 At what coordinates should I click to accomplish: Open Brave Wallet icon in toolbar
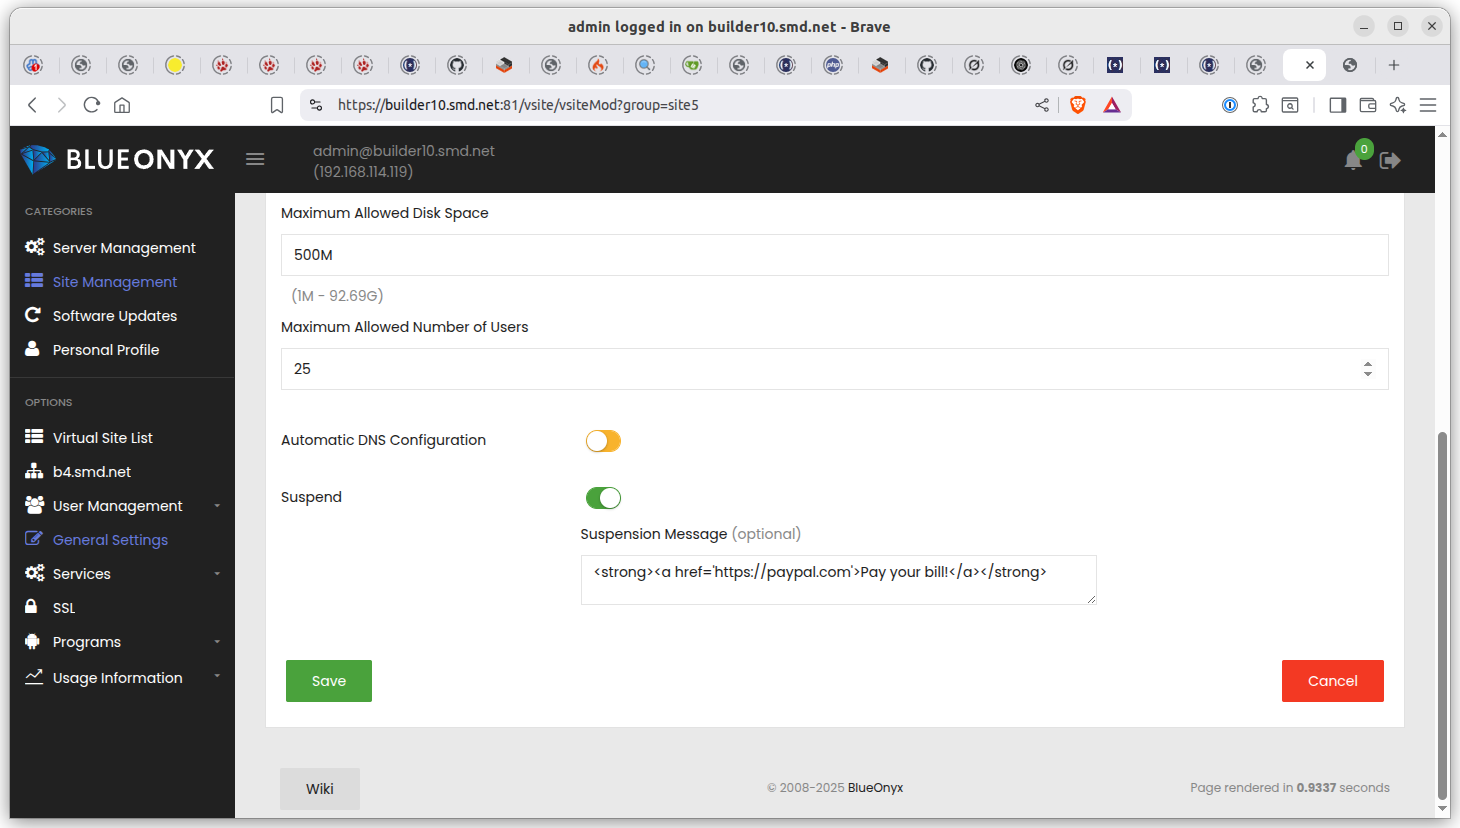[1368, 105]
